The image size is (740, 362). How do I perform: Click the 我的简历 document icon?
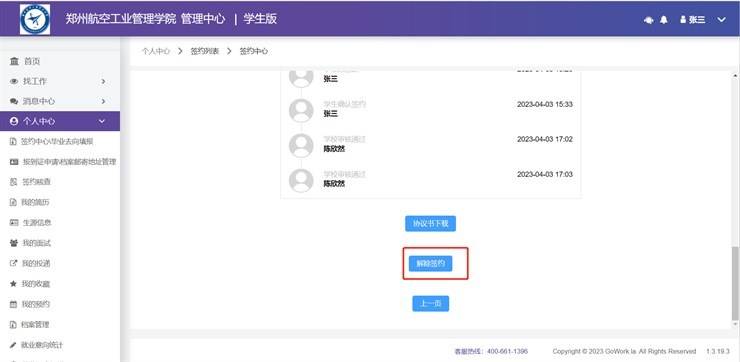[x=13, y=202]
